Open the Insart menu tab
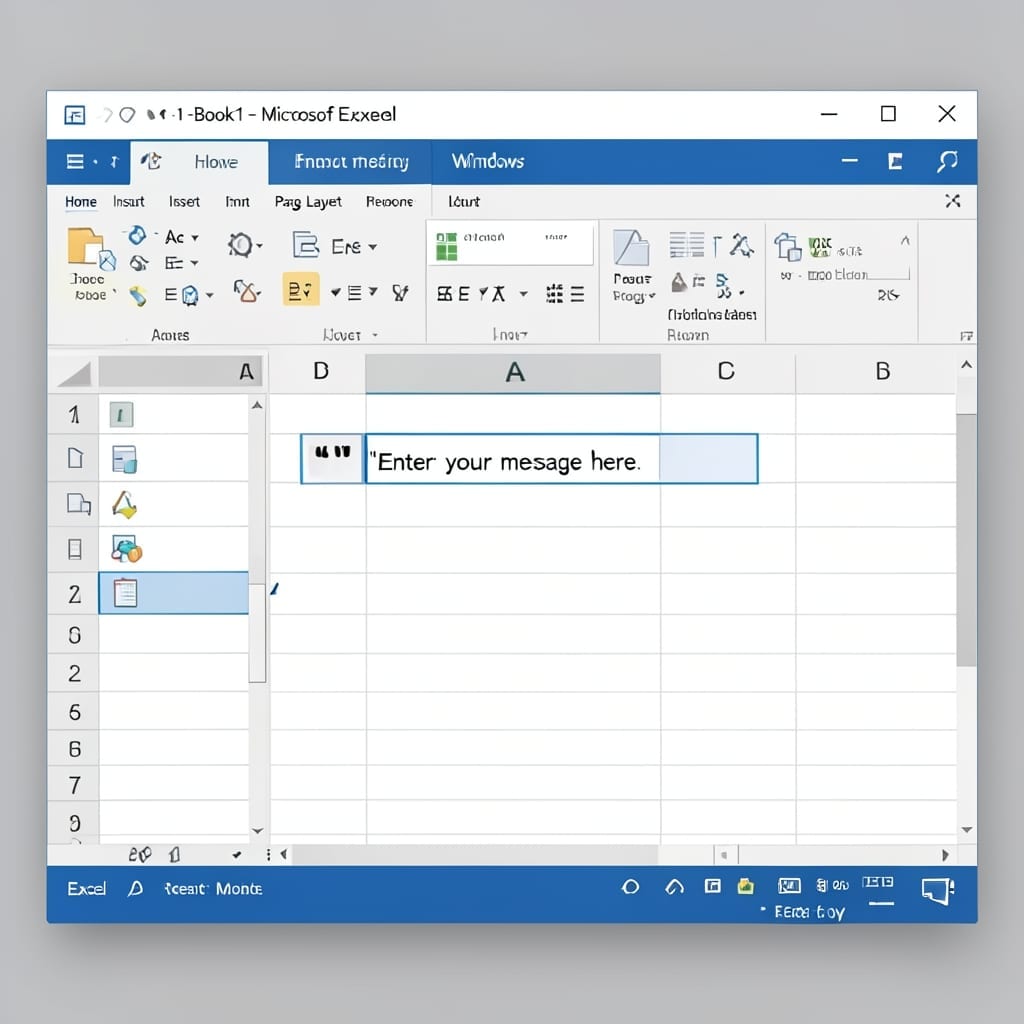Viewport: 1024px width, 1024px height. click(x=129, y=202)
